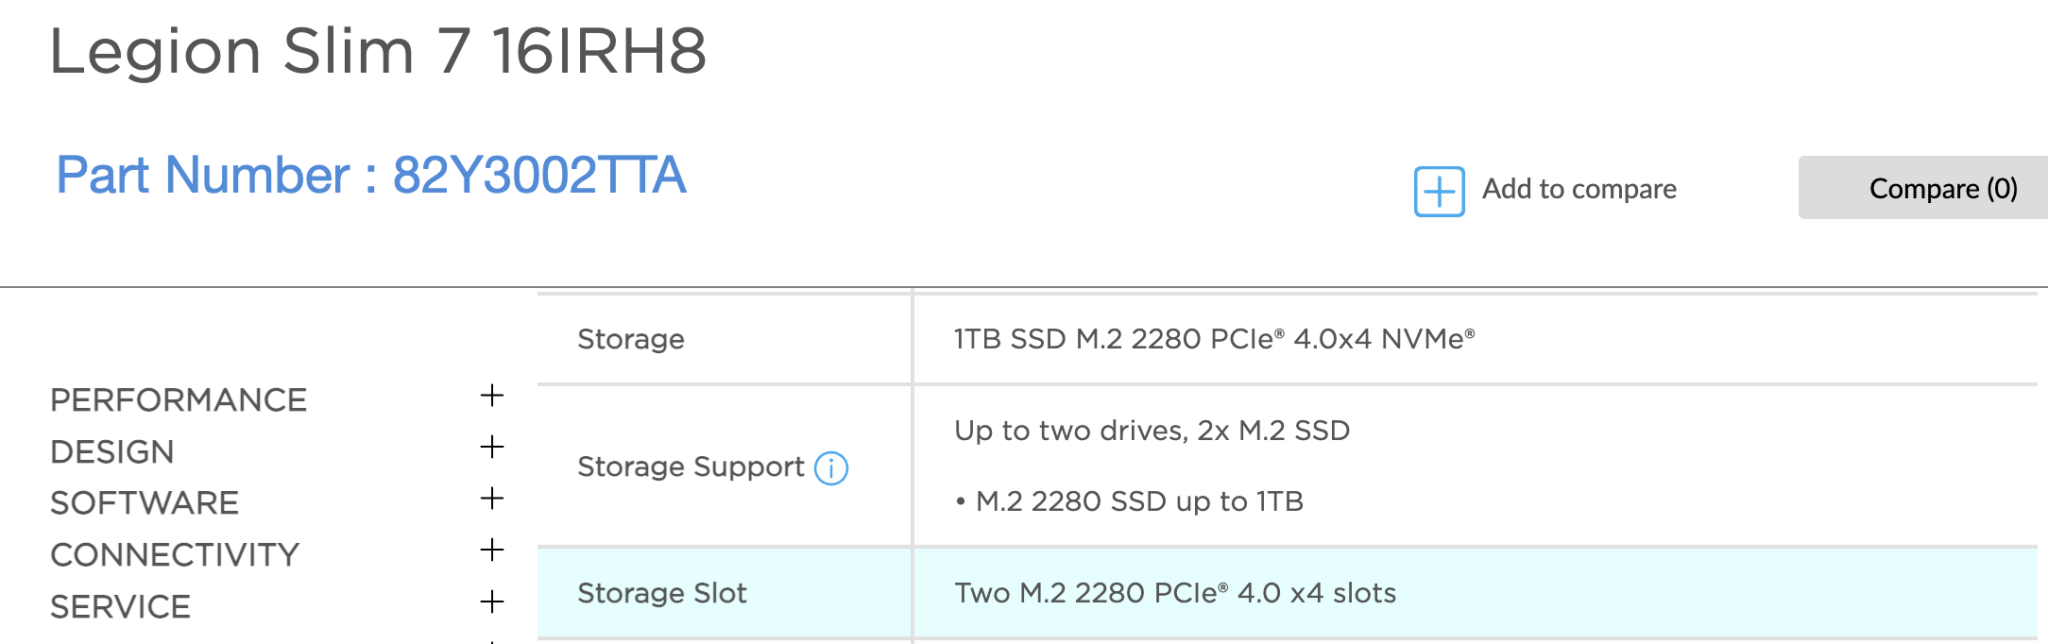The image size is (2048, 644).
Task: Click the PERFORMANCE sidebar item
Action: pos(178,399)
